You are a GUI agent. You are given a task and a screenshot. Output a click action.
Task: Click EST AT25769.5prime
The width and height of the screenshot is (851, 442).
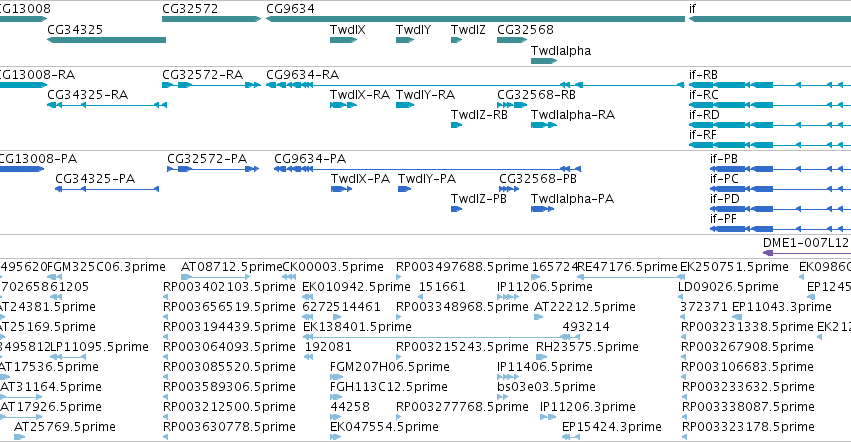[65, 427]
